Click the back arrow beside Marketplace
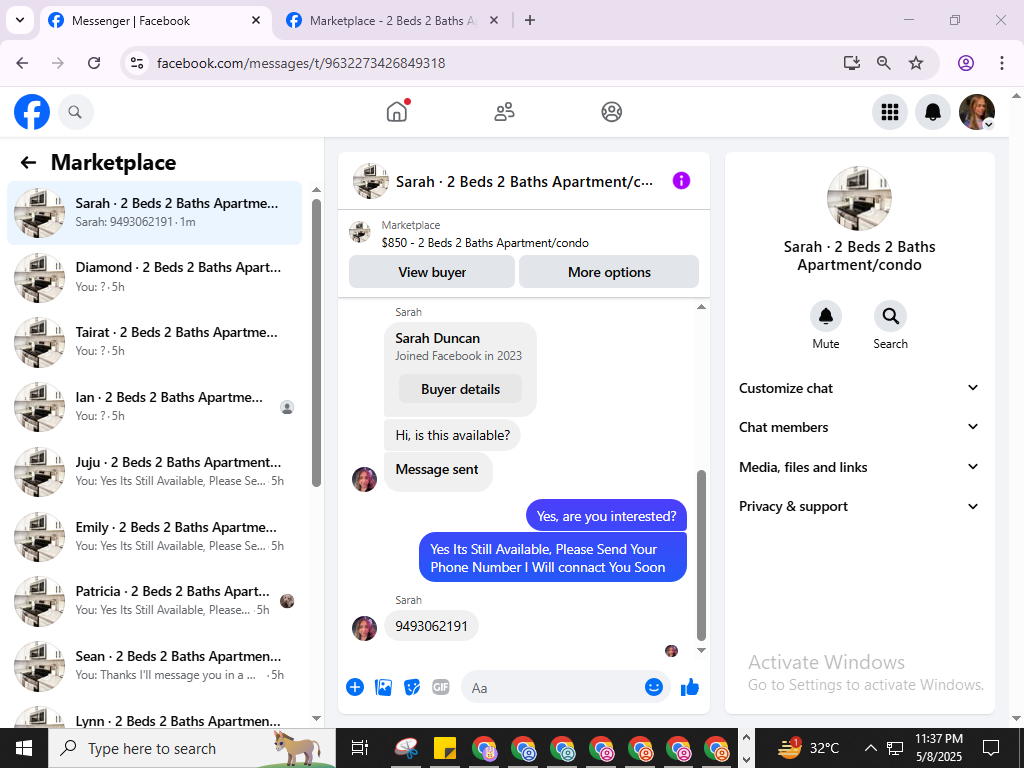 pyautogui.click(x=28, y=163)
